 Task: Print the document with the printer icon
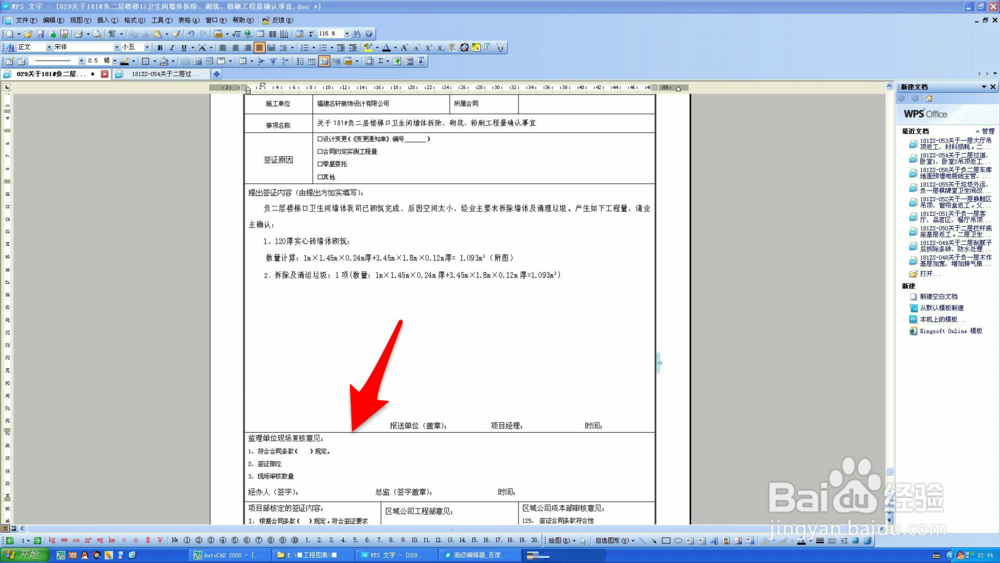point(78,34)
